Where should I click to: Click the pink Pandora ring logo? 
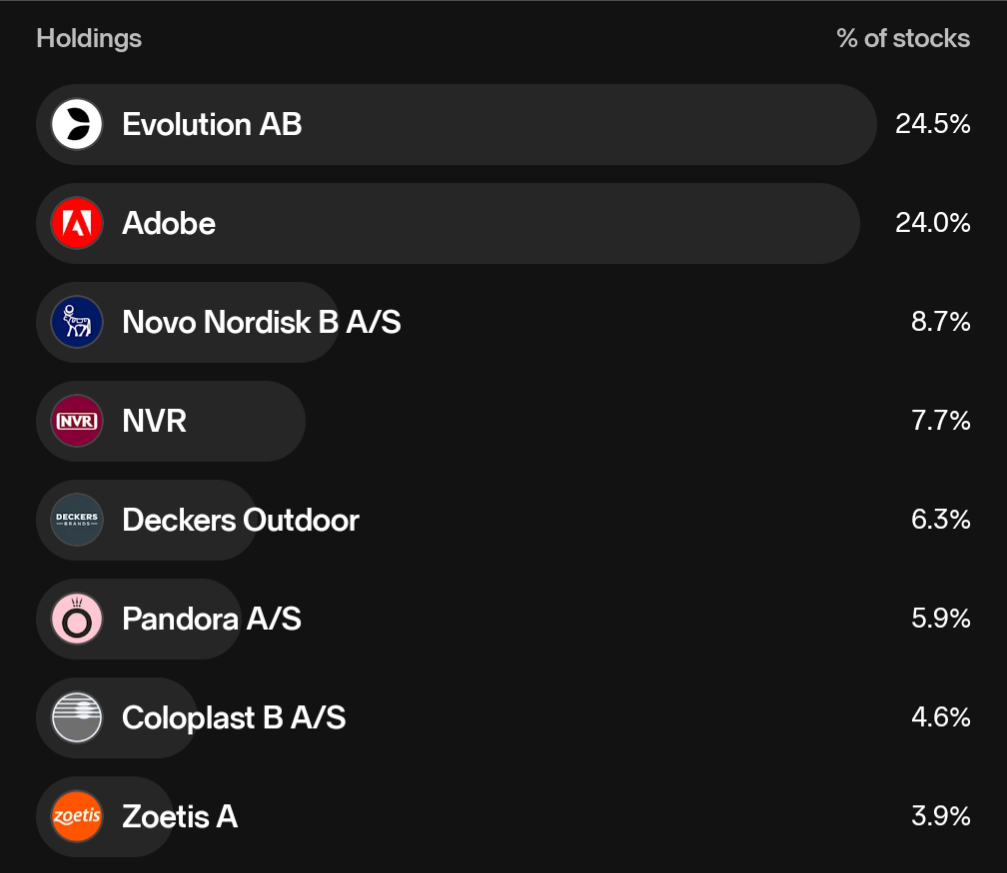76,619
